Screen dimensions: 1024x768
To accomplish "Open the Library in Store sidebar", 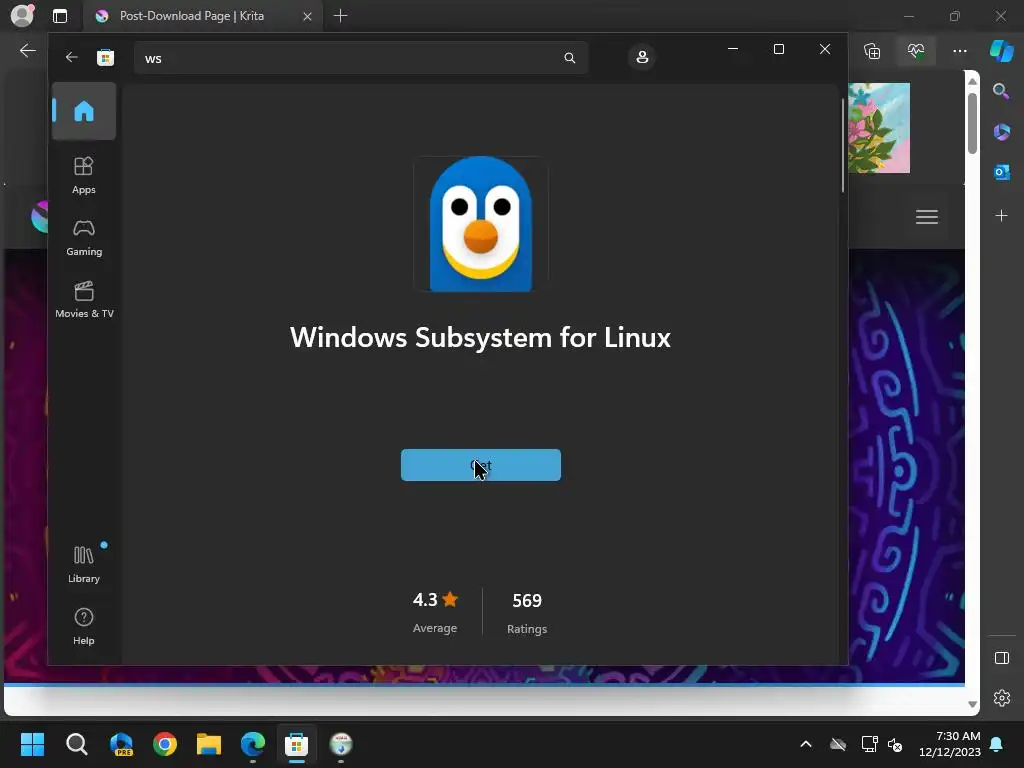I will (x=84, y=564).
